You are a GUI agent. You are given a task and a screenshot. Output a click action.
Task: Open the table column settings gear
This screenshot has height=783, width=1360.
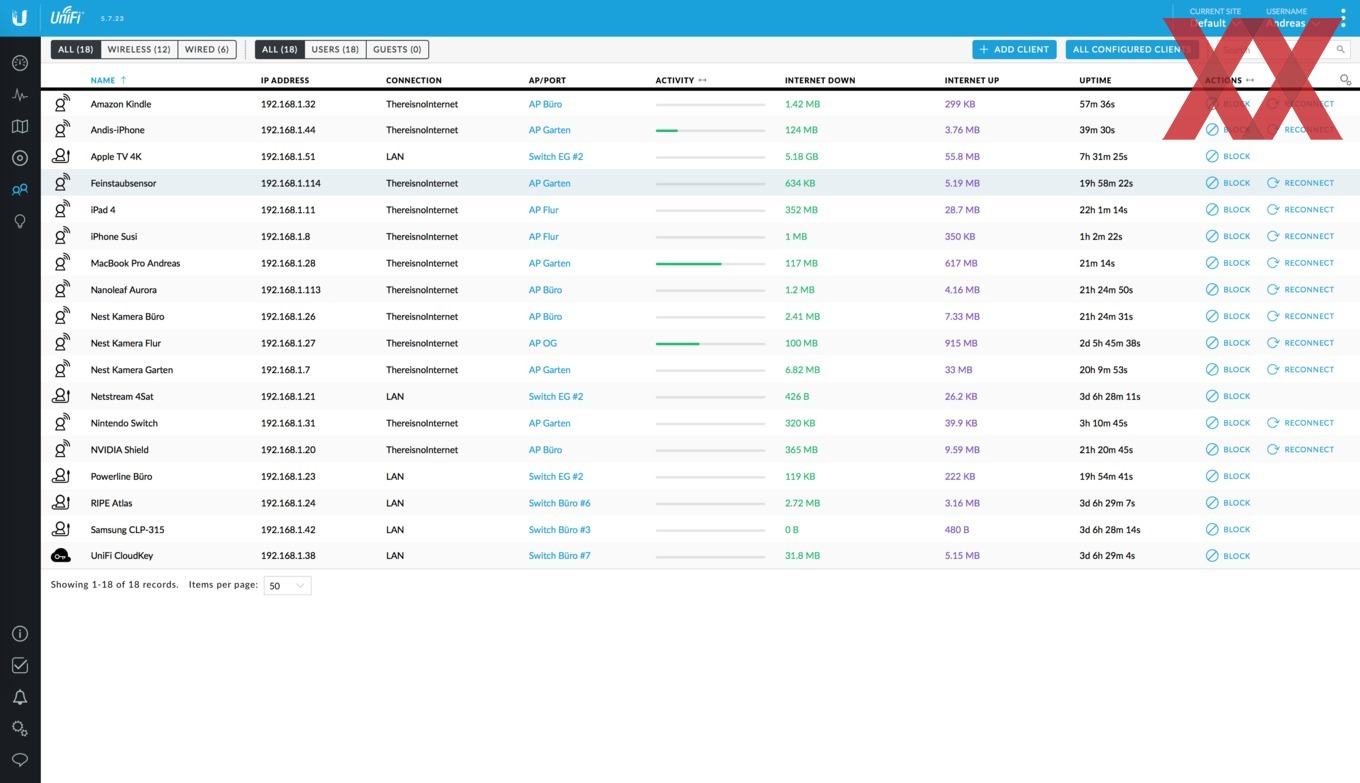1345,80
